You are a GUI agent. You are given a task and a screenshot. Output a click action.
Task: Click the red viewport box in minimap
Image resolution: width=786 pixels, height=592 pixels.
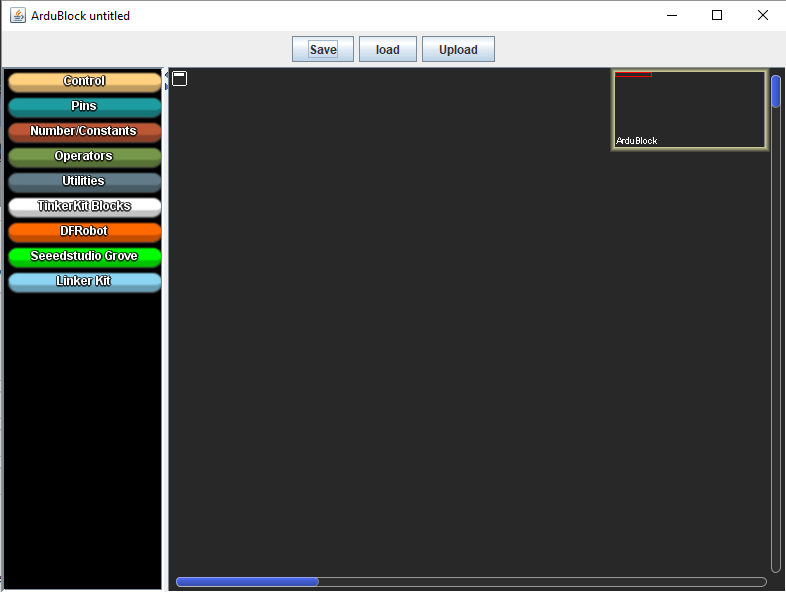pyautogui.click(x=633, y=75)
